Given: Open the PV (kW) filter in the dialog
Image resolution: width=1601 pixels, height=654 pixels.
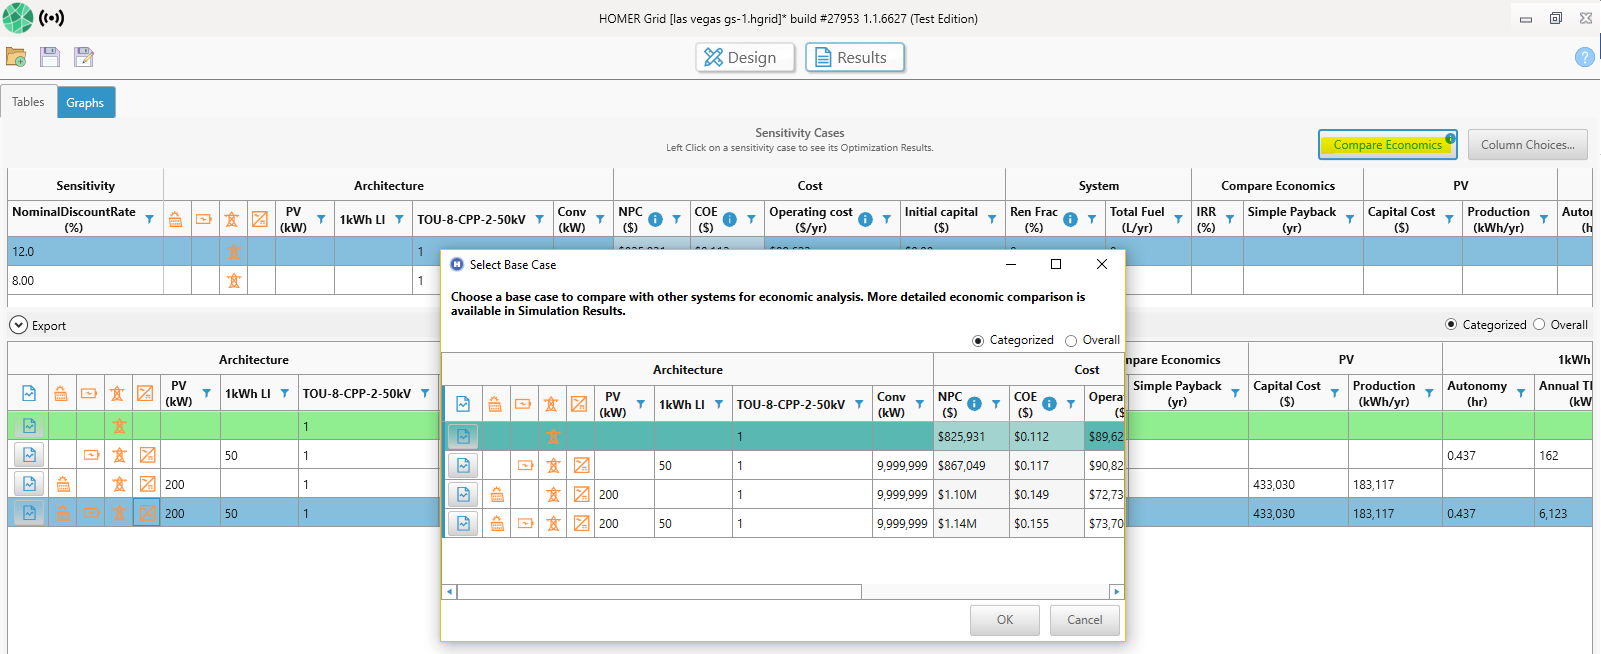Looking at the screenshot, I should (x=641, y=404).
